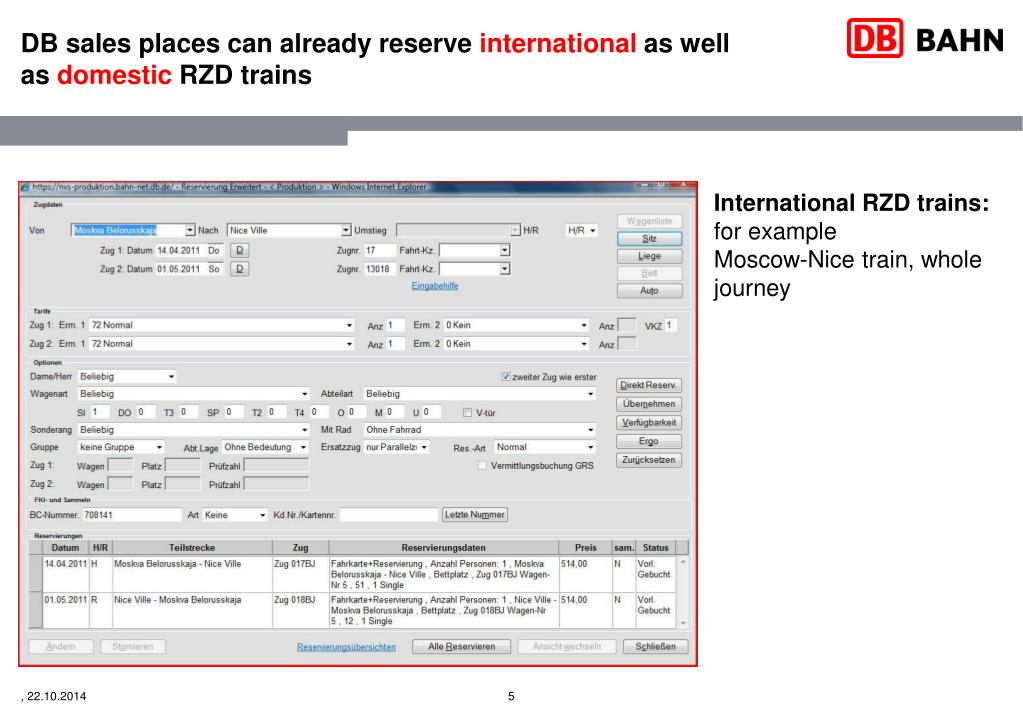
Task: Open the Mit Rad 'Ohne Fahrrad' dropdown
Action: (x=590, y=430)
